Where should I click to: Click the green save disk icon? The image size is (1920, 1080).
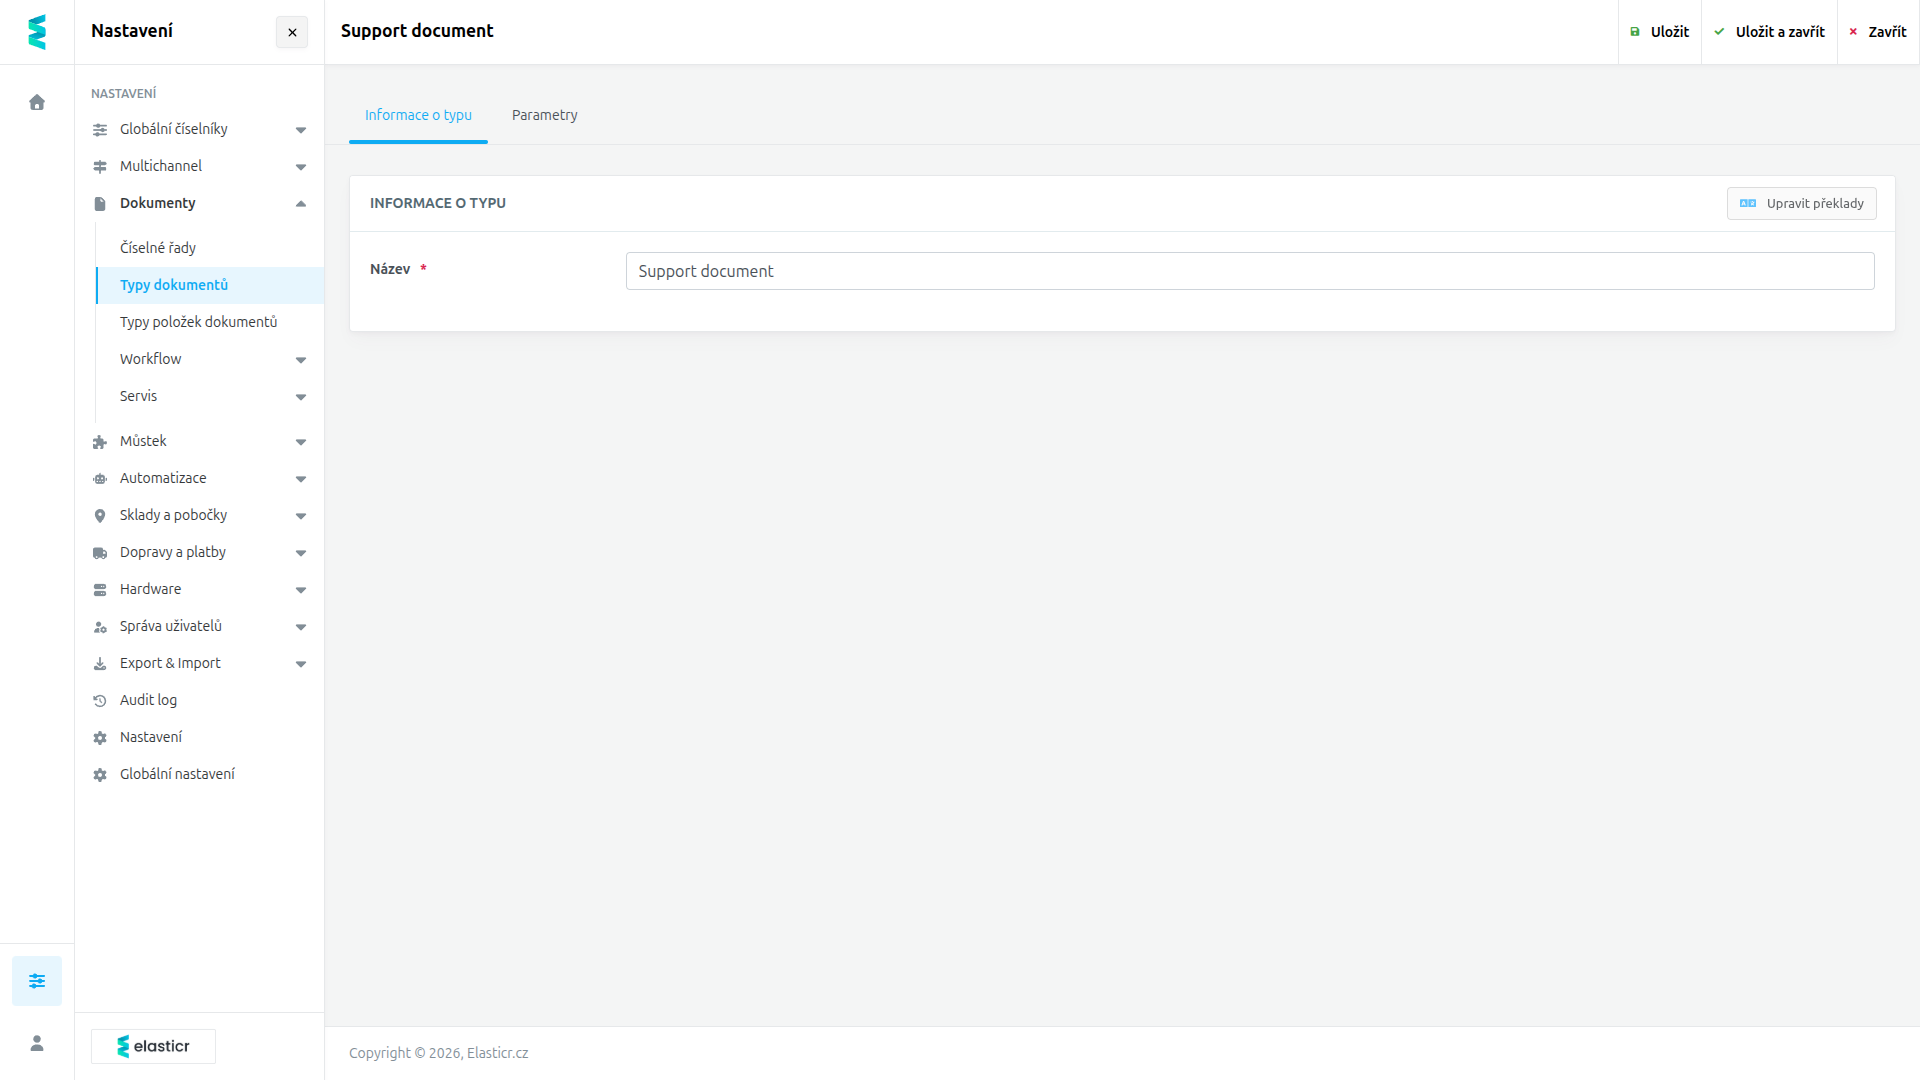click(1635, 32)
